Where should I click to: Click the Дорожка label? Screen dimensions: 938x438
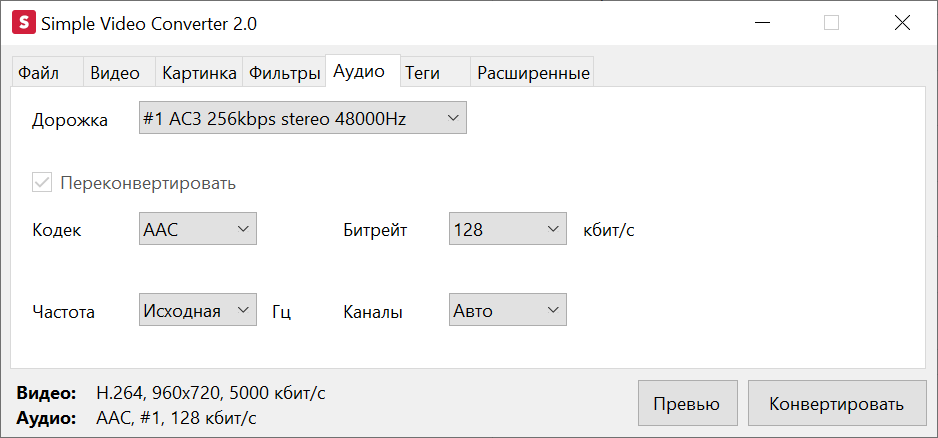click(x=70, y=120)
